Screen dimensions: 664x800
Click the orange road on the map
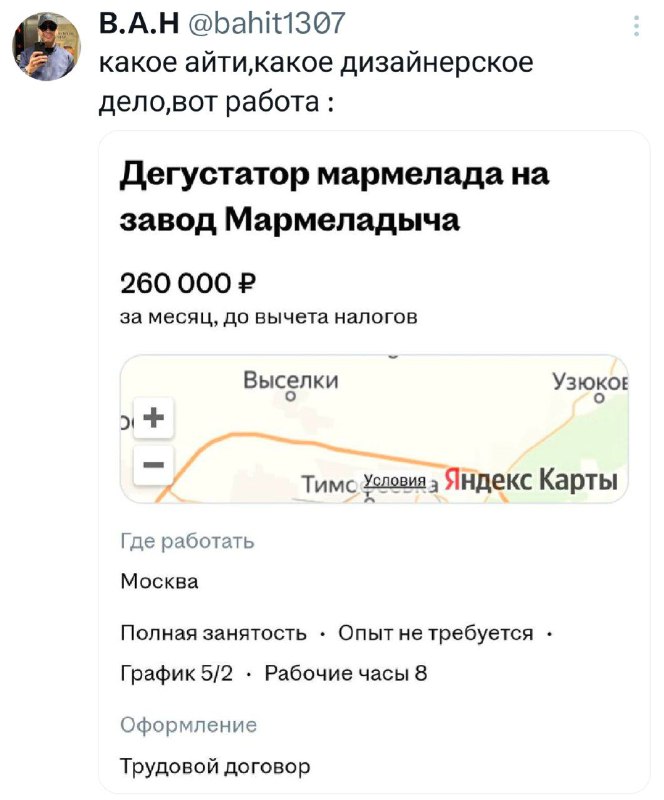click(300, 439)
